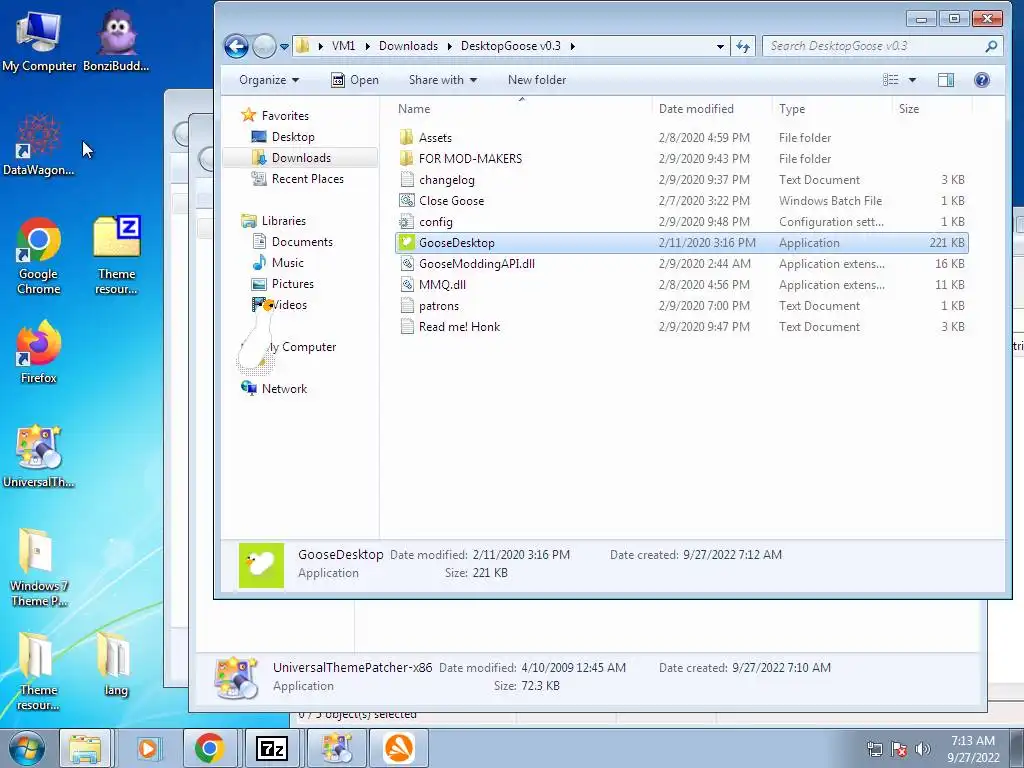This screenshot has height=768, width=1024.
Task: Select Music library in navigation pane
Action: [278, 263]
